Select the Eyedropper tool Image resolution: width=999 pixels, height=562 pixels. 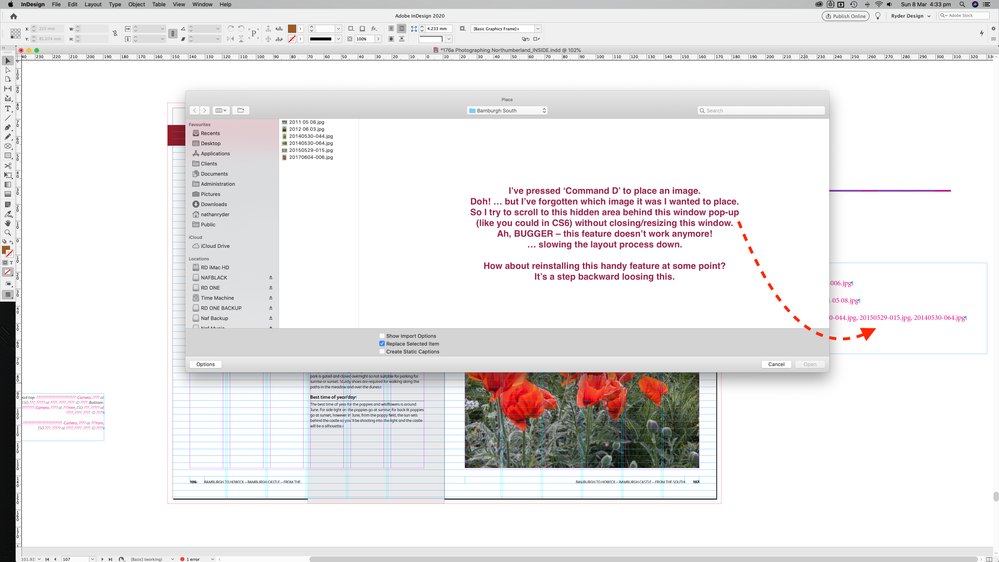8,214
